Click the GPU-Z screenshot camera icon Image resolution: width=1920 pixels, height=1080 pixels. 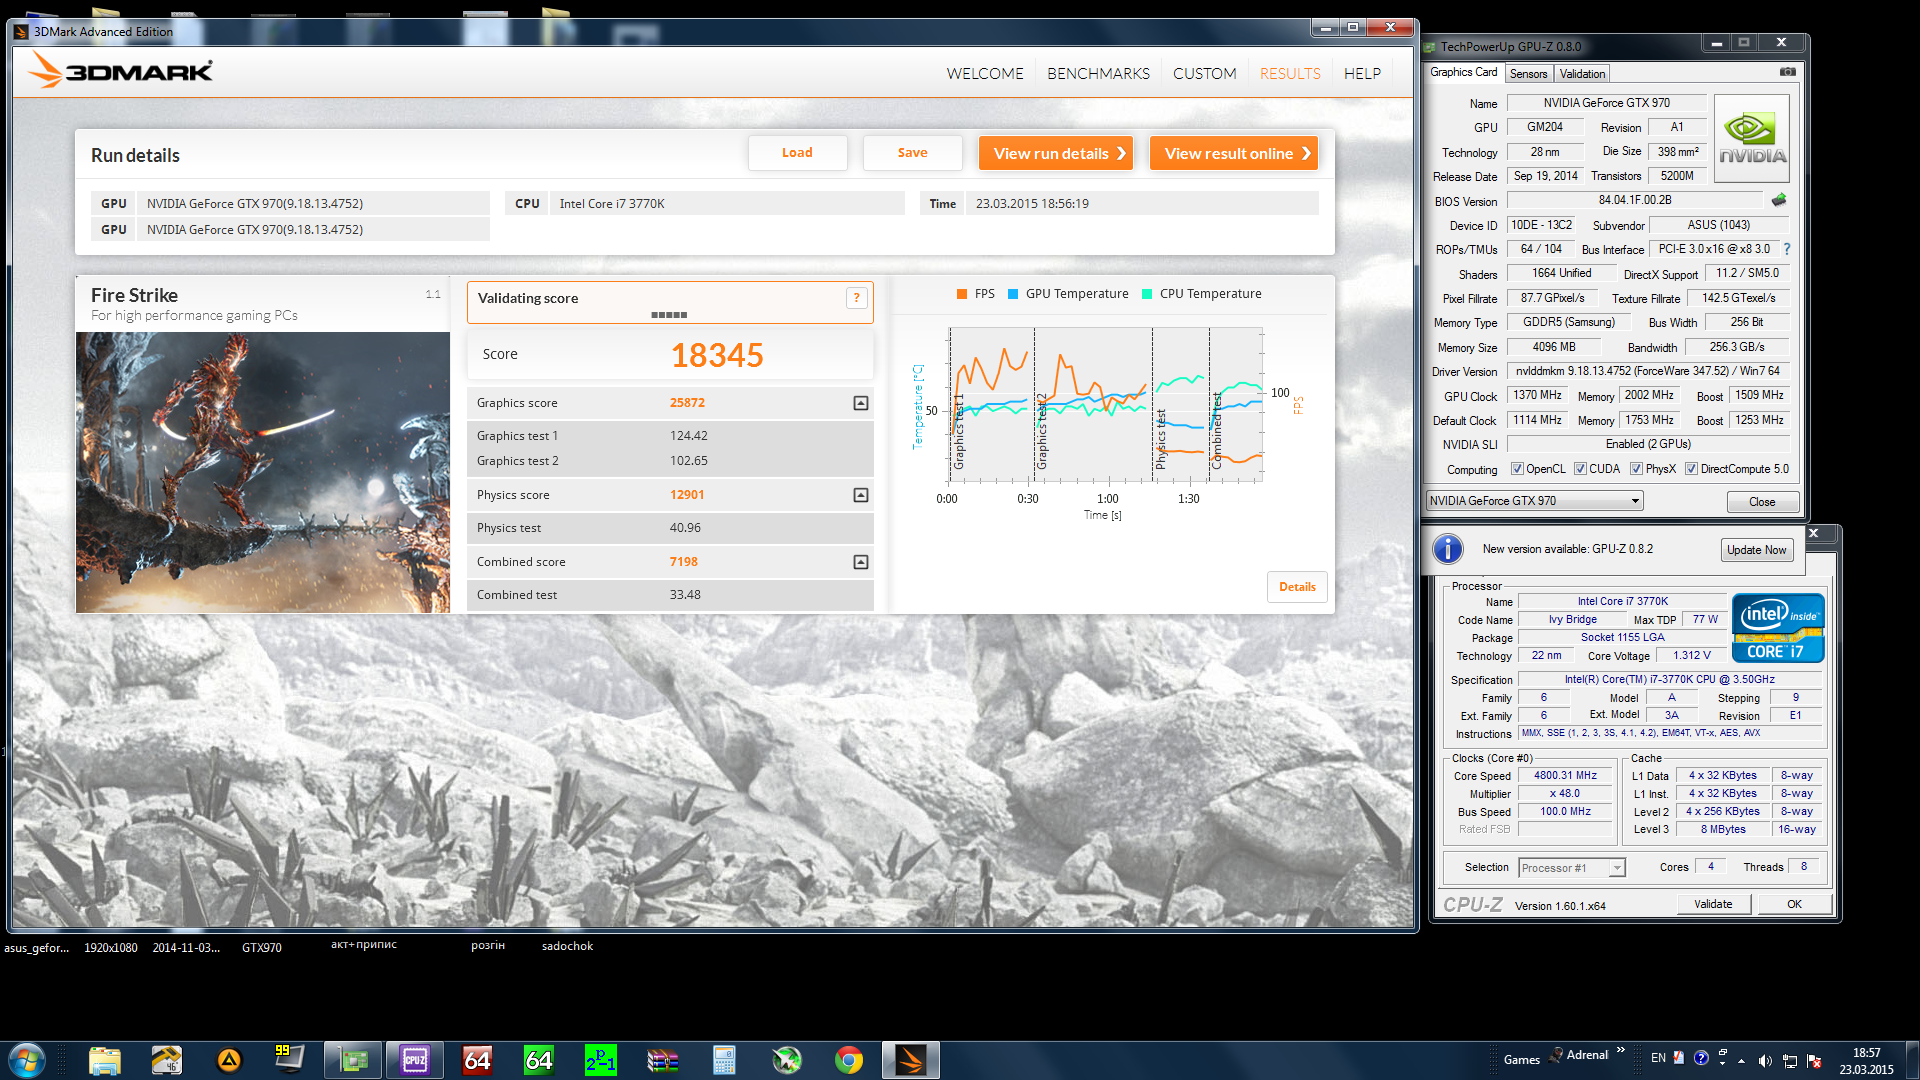click(x=1788, y=72)
